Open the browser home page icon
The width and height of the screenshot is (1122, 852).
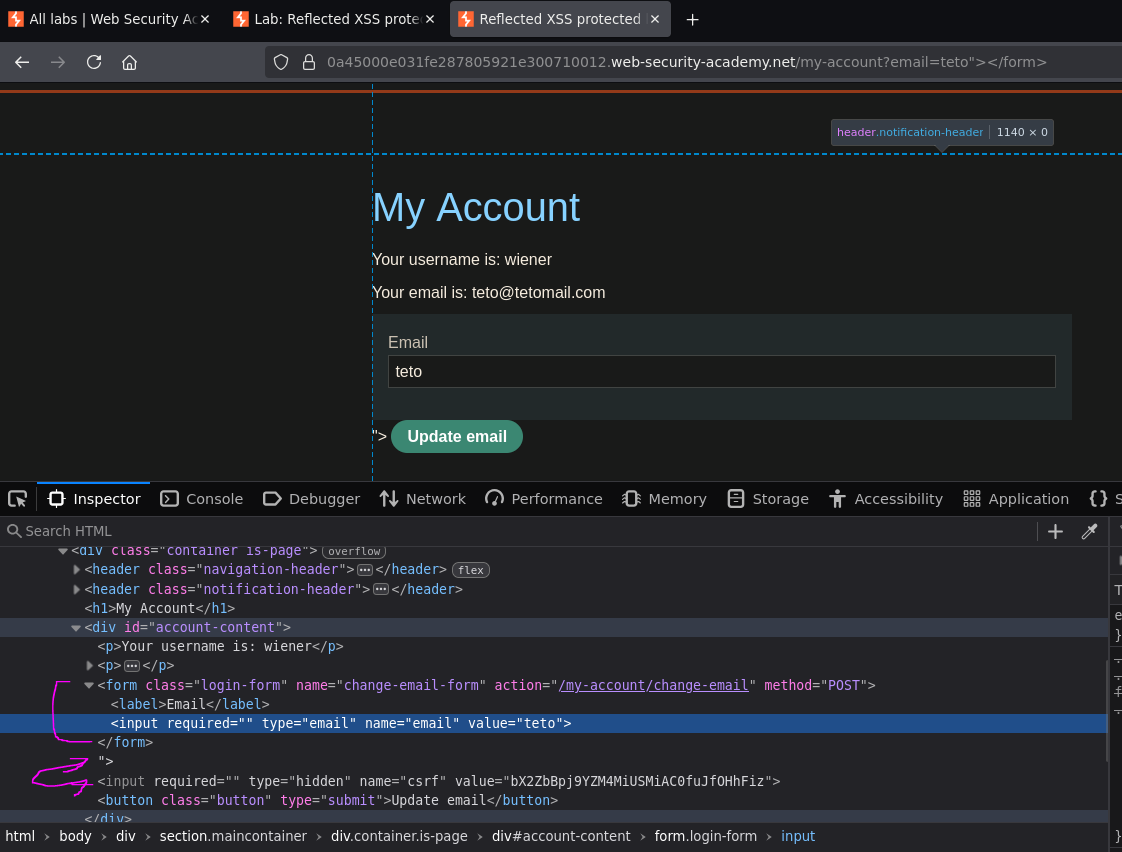(130, 62)
